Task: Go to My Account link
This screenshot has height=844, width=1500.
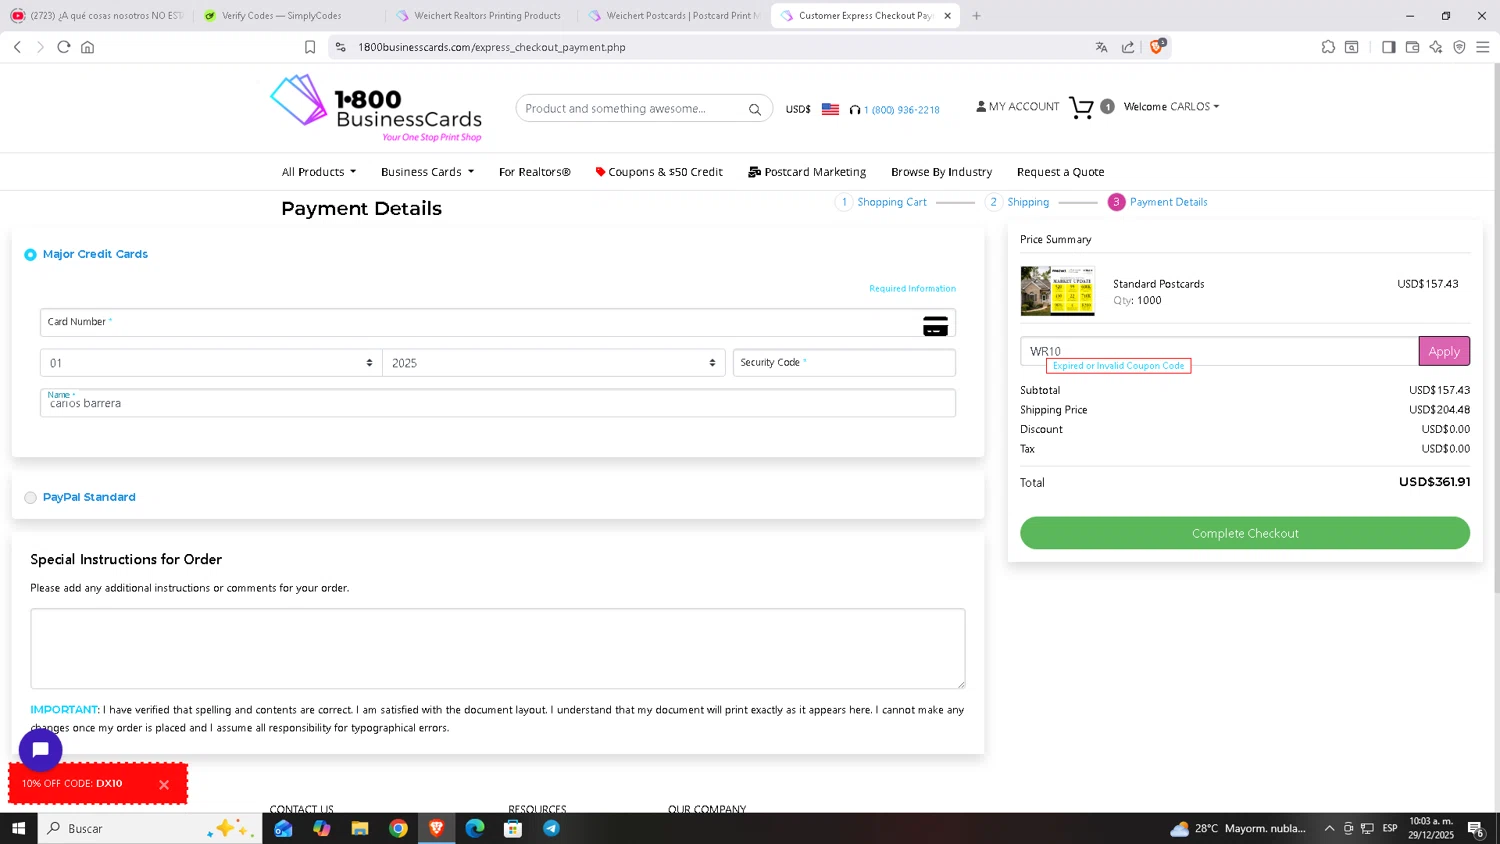Action: 1018,106
